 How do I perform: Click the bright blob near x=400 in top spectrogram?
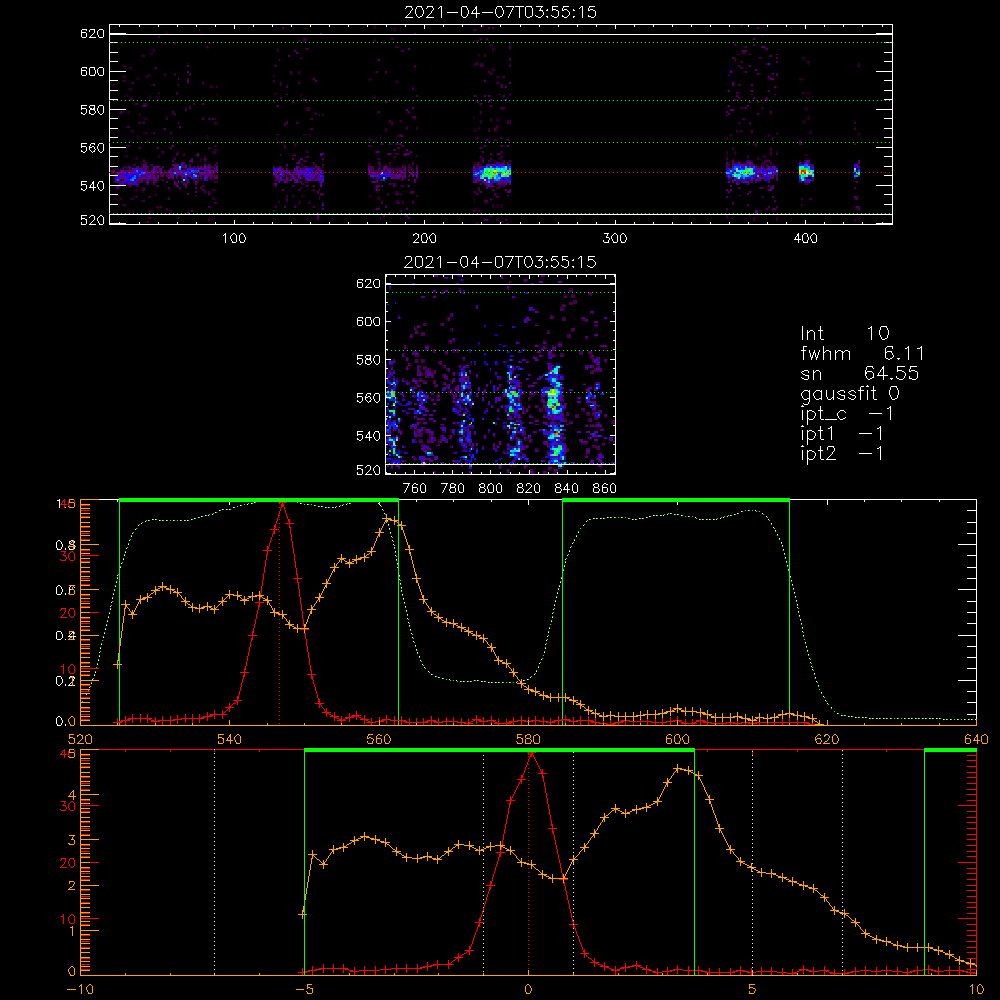click(806, 172)
